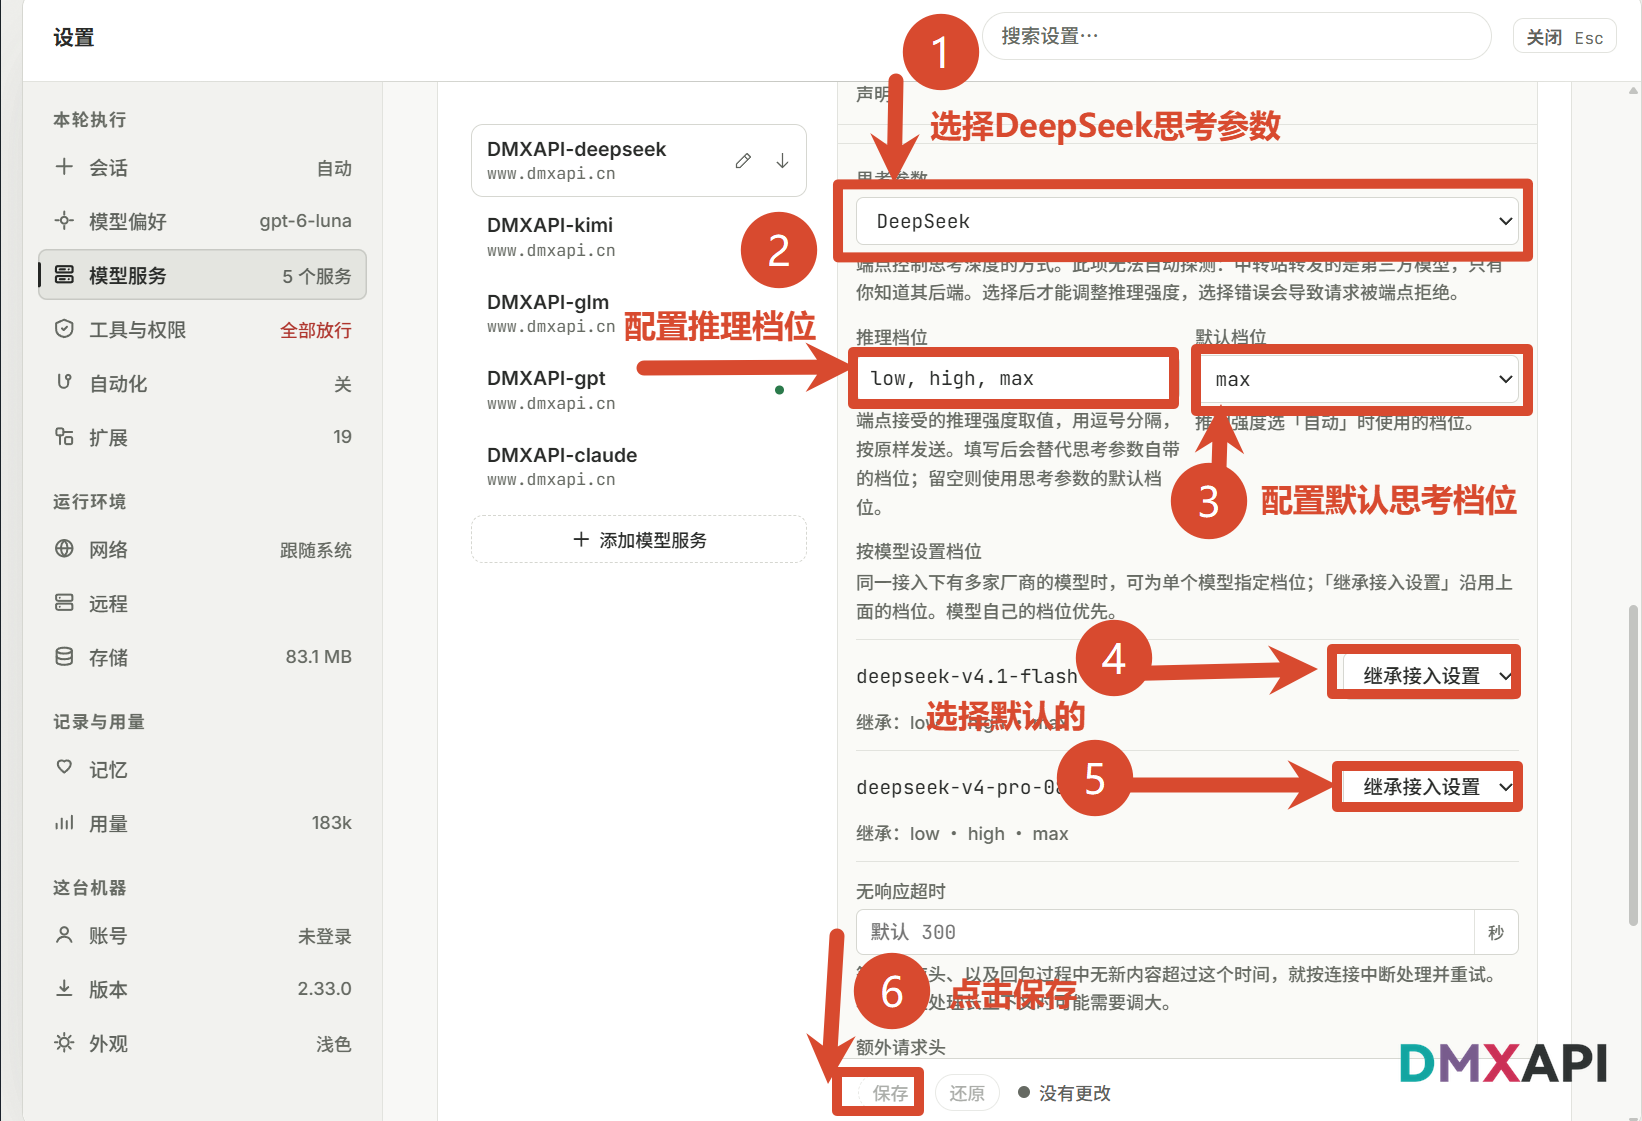The image size is (1642, 1121).
Task: Open deepseek-v4-pro 继承接入设置 dropdown
Action: [1428, 787]
